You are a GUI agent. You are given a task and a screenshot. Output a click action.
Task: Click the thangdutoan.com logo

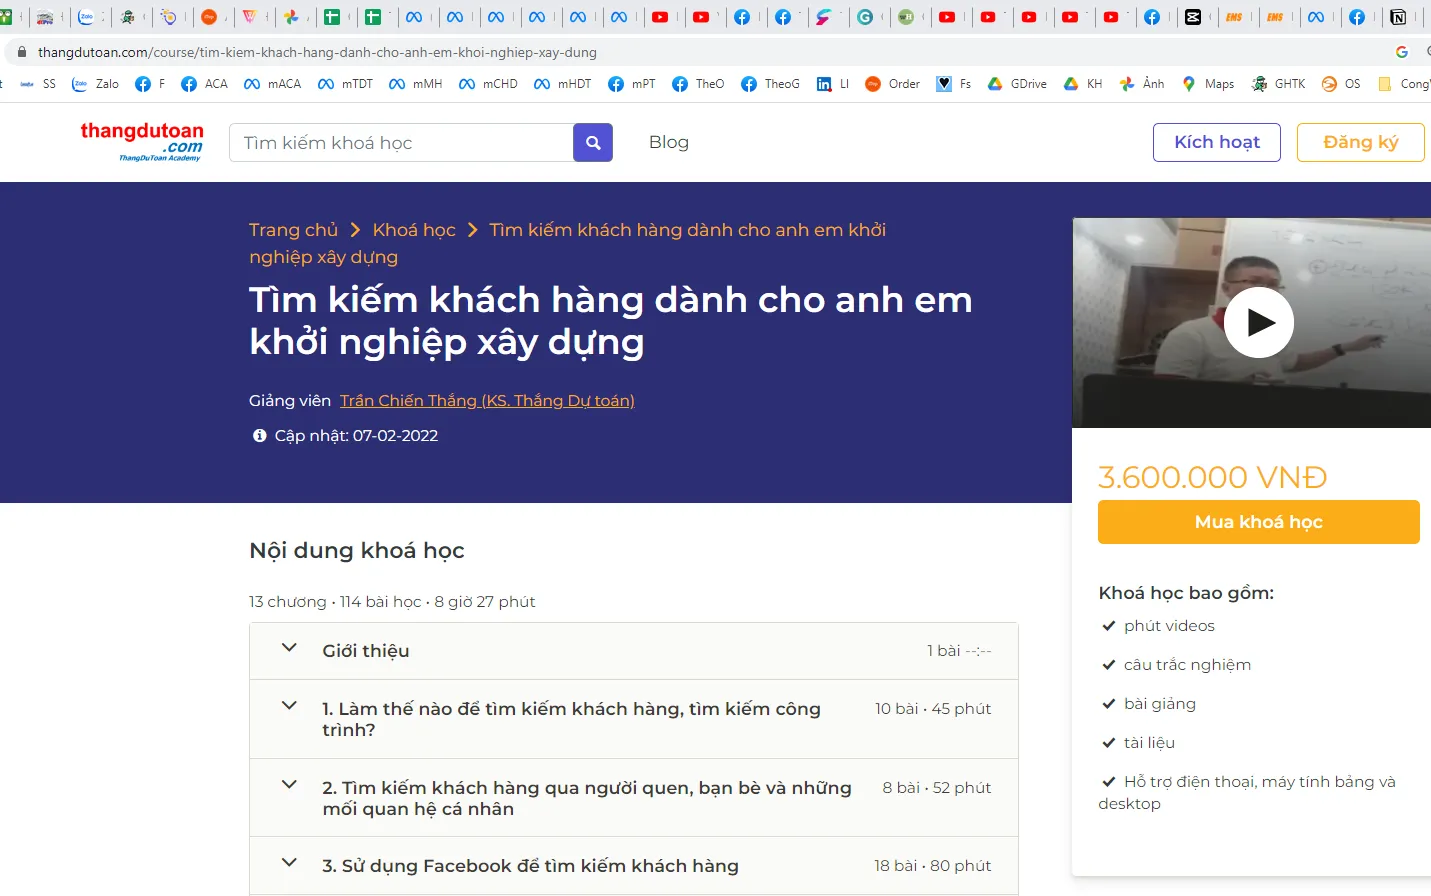(142, 141)
